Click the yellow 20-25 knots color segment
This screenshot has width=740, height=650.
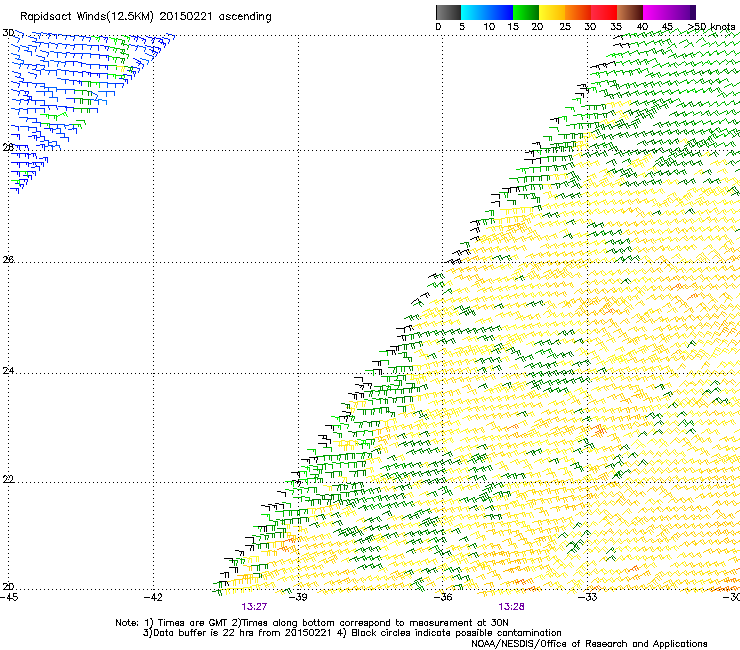[552, 12]
